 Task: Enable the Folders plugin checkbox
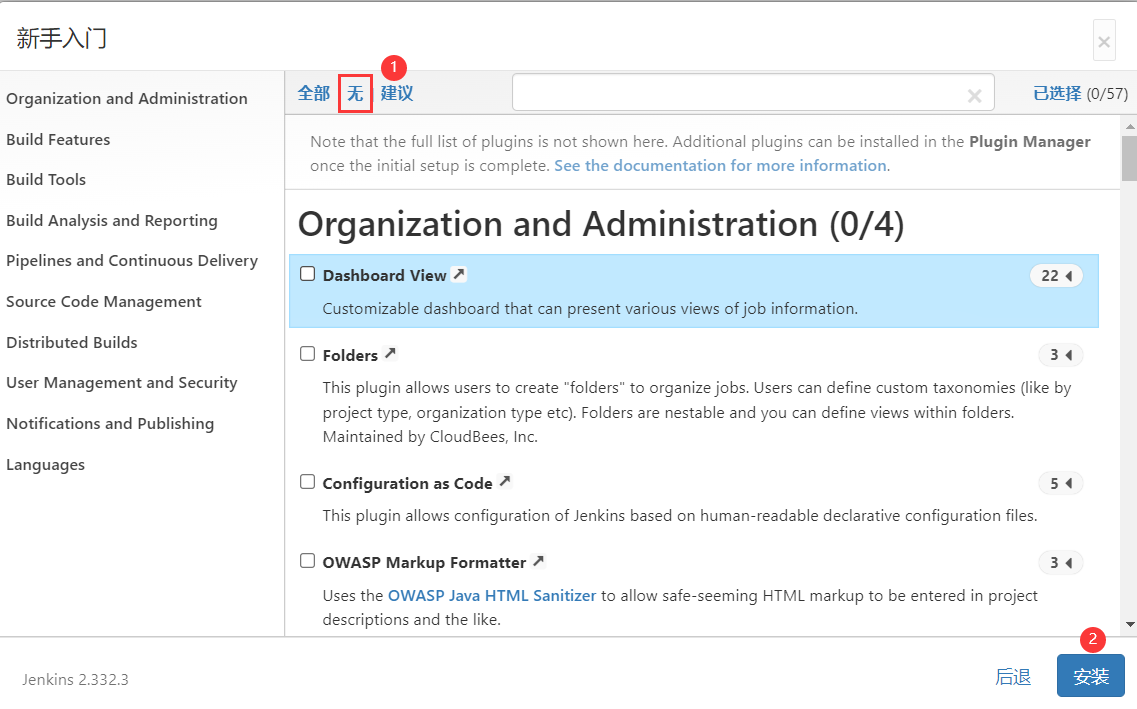pos(308,354)
